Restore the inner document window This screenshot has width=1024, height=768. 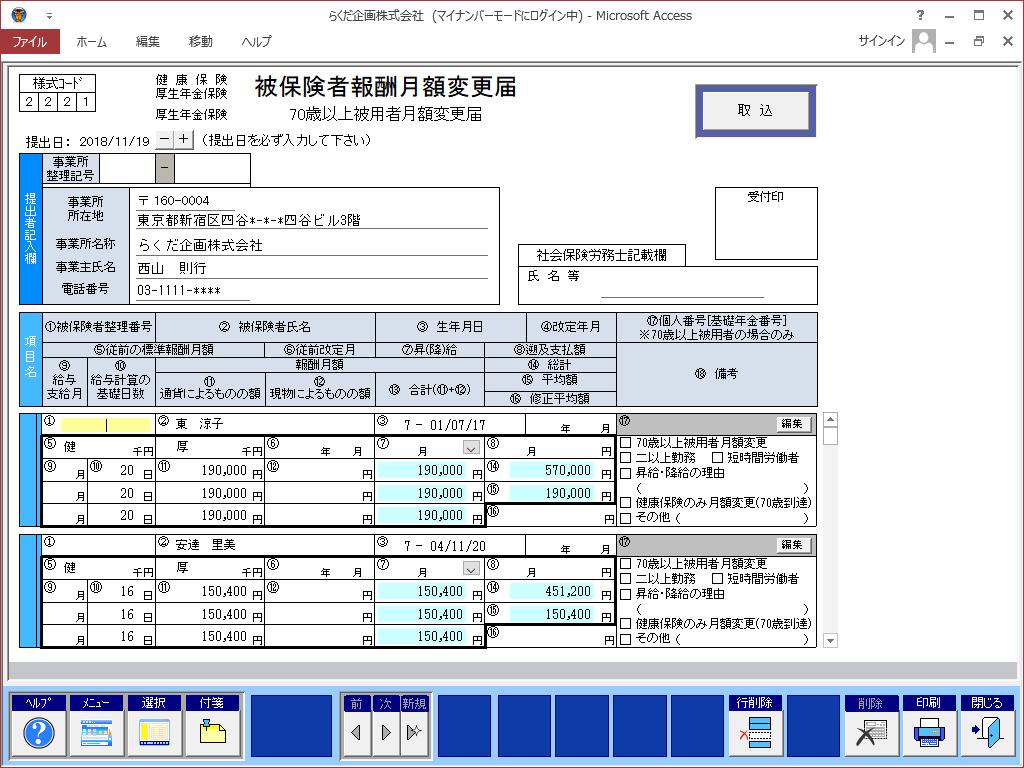[978, 41]
